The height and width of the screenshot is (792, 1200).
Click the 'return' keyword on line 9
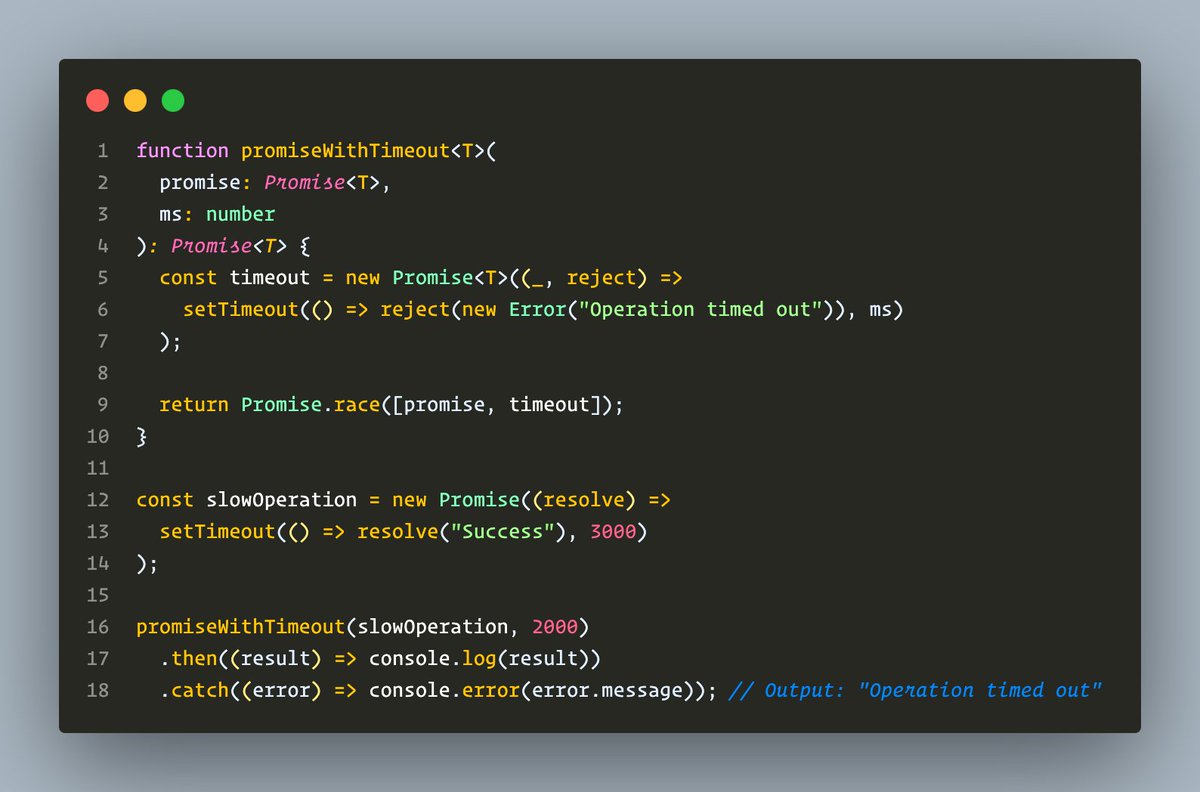(x=195, y=405)
